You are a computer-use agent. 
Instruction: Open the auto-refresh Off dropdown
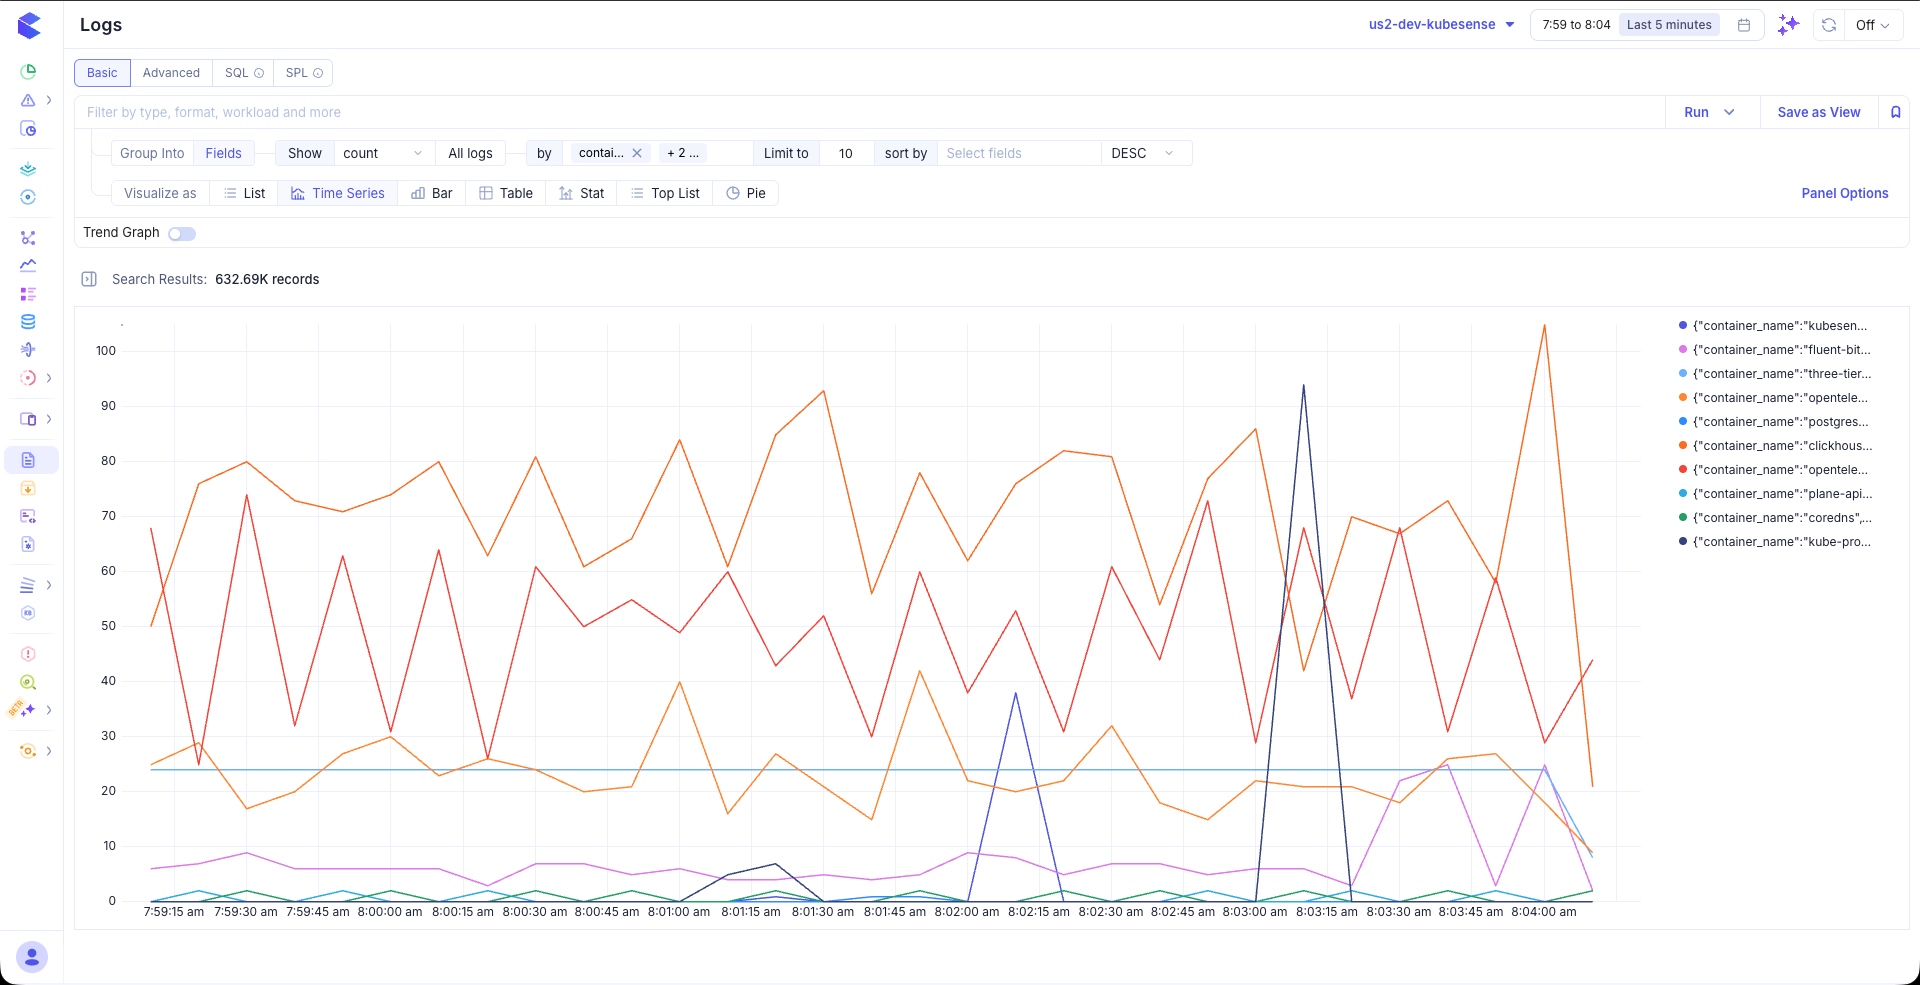pos(1872,25)
